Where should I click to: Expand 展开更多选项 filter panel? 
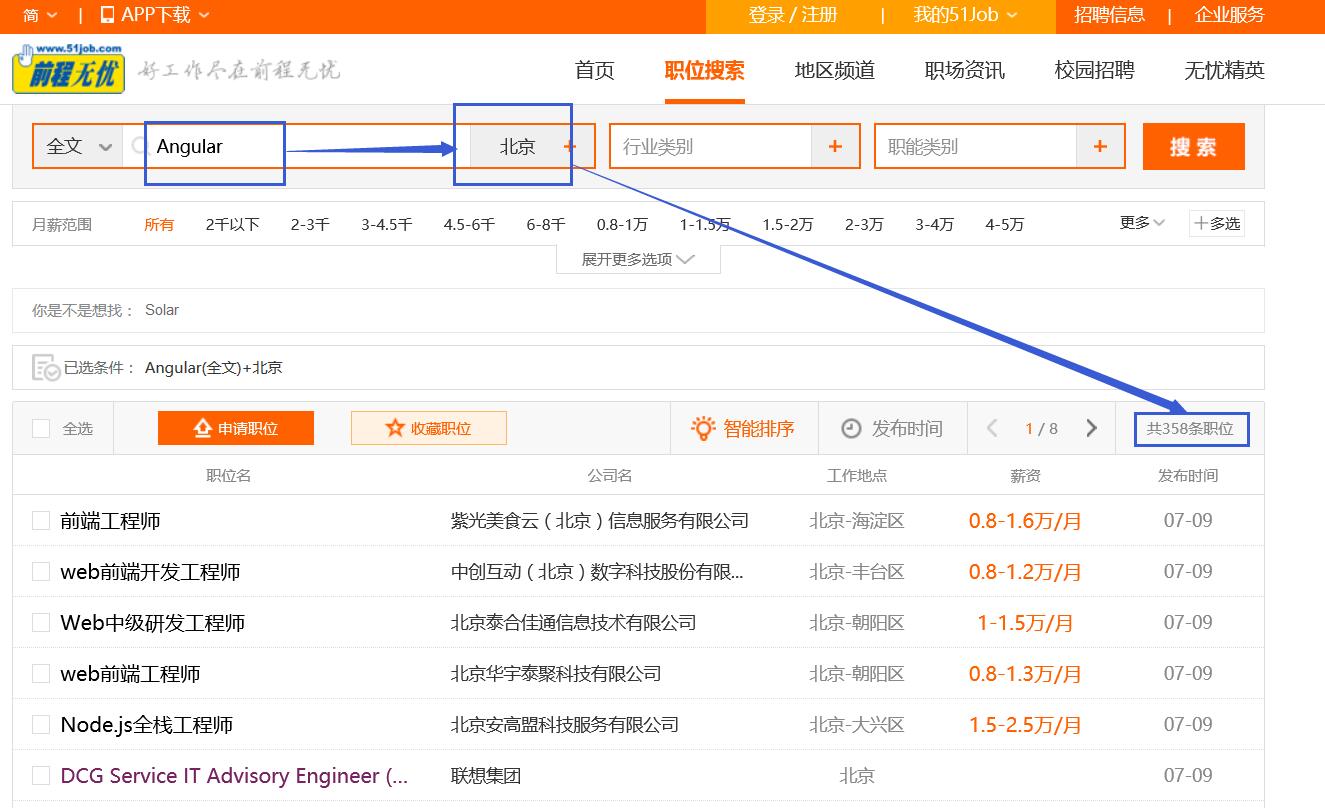click(638, 259)
